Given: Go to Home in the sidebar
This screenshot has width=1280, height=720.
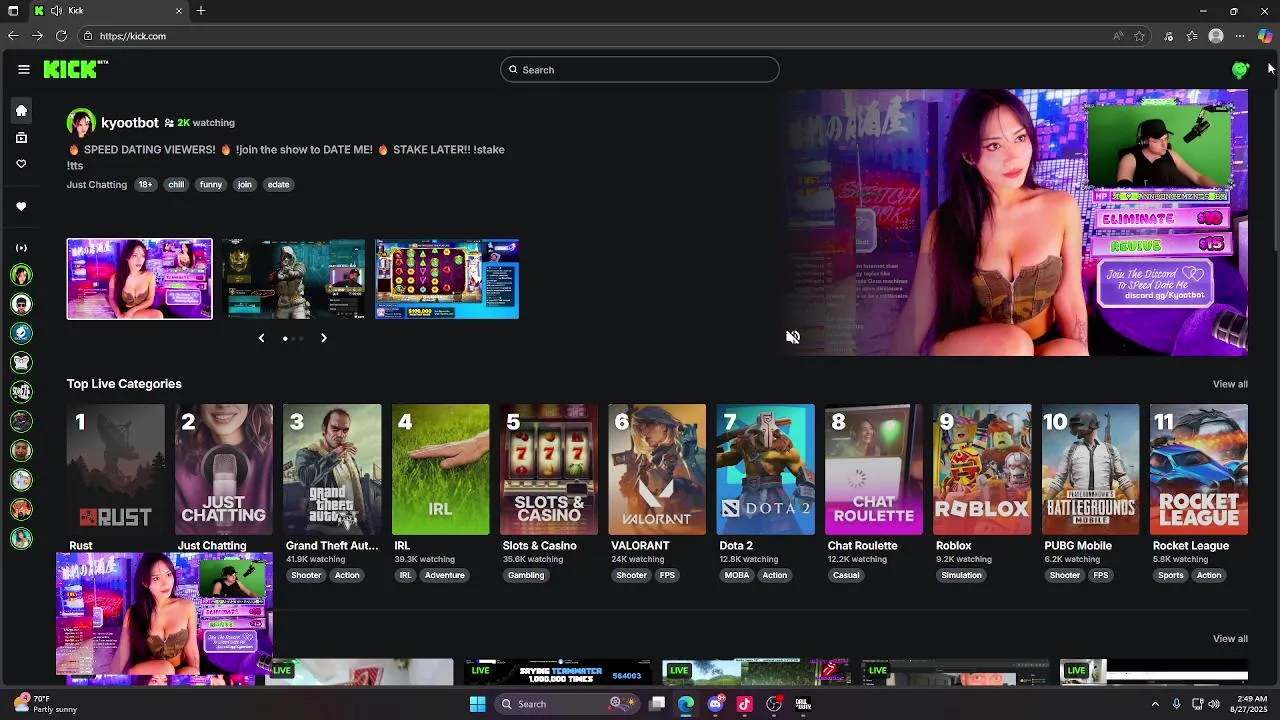Looking at the screenshot, I should coord(21,111).
